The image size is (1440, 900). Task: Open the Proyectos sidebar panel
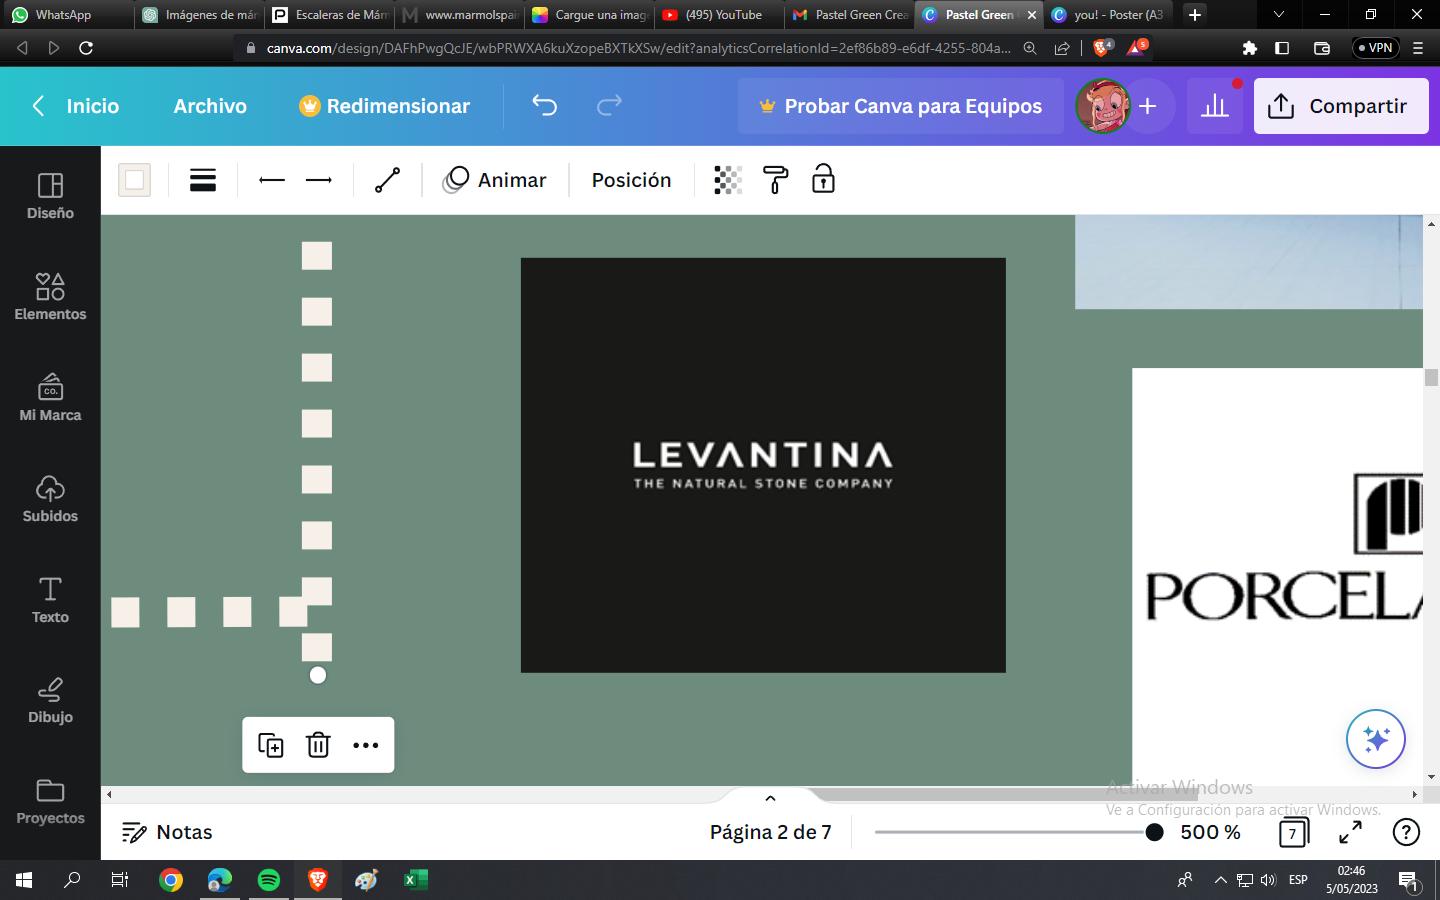[50, 802]
